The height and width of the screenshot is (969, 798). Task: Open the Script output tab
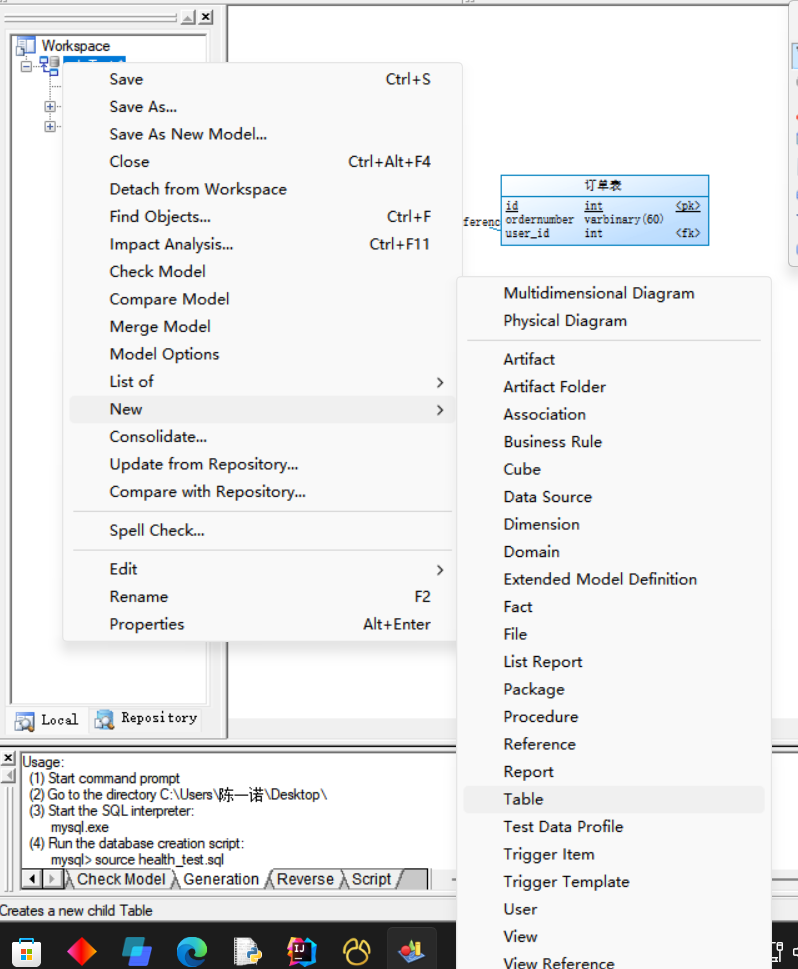coord(371,879)
